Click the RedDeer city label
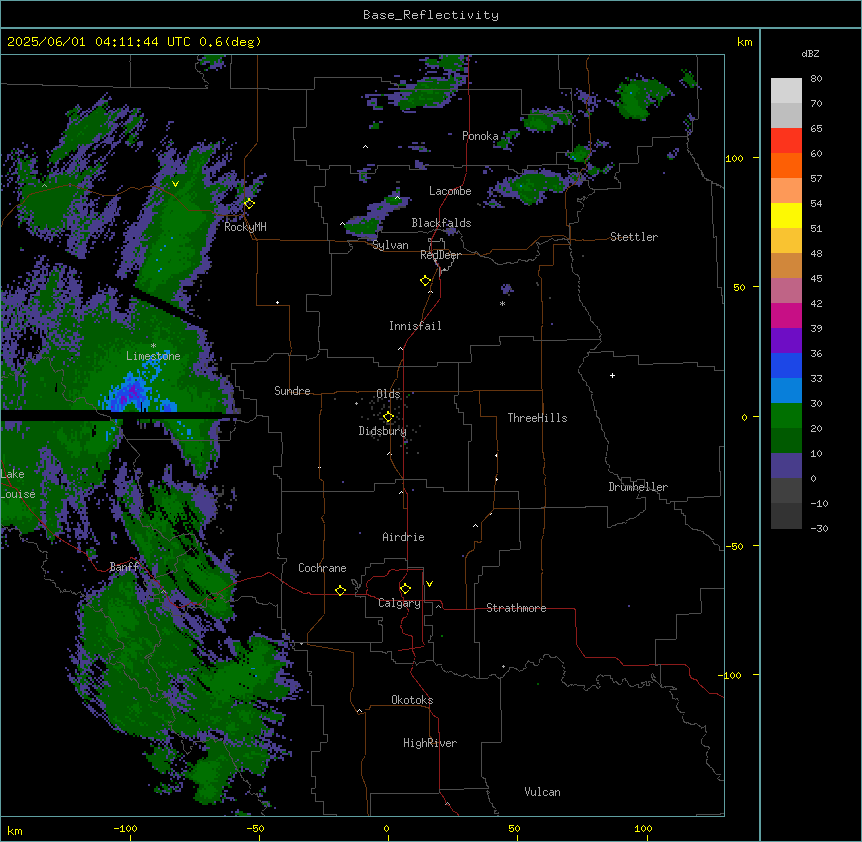862x842 pixels. pos(440,255)
